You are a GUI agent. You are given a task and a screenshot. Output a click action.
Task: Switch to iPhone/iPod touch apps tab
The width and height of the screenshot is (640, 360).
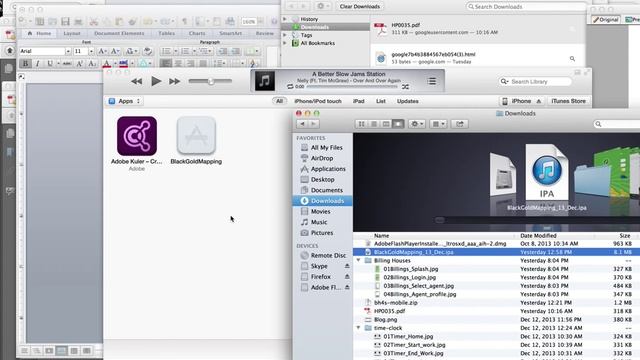click(x=318, y=101)
